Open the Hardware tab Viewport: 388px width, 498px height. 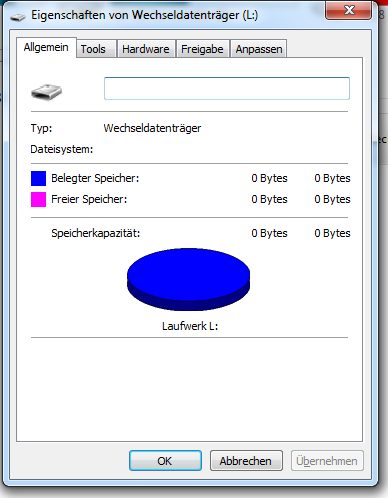(146, 49)
